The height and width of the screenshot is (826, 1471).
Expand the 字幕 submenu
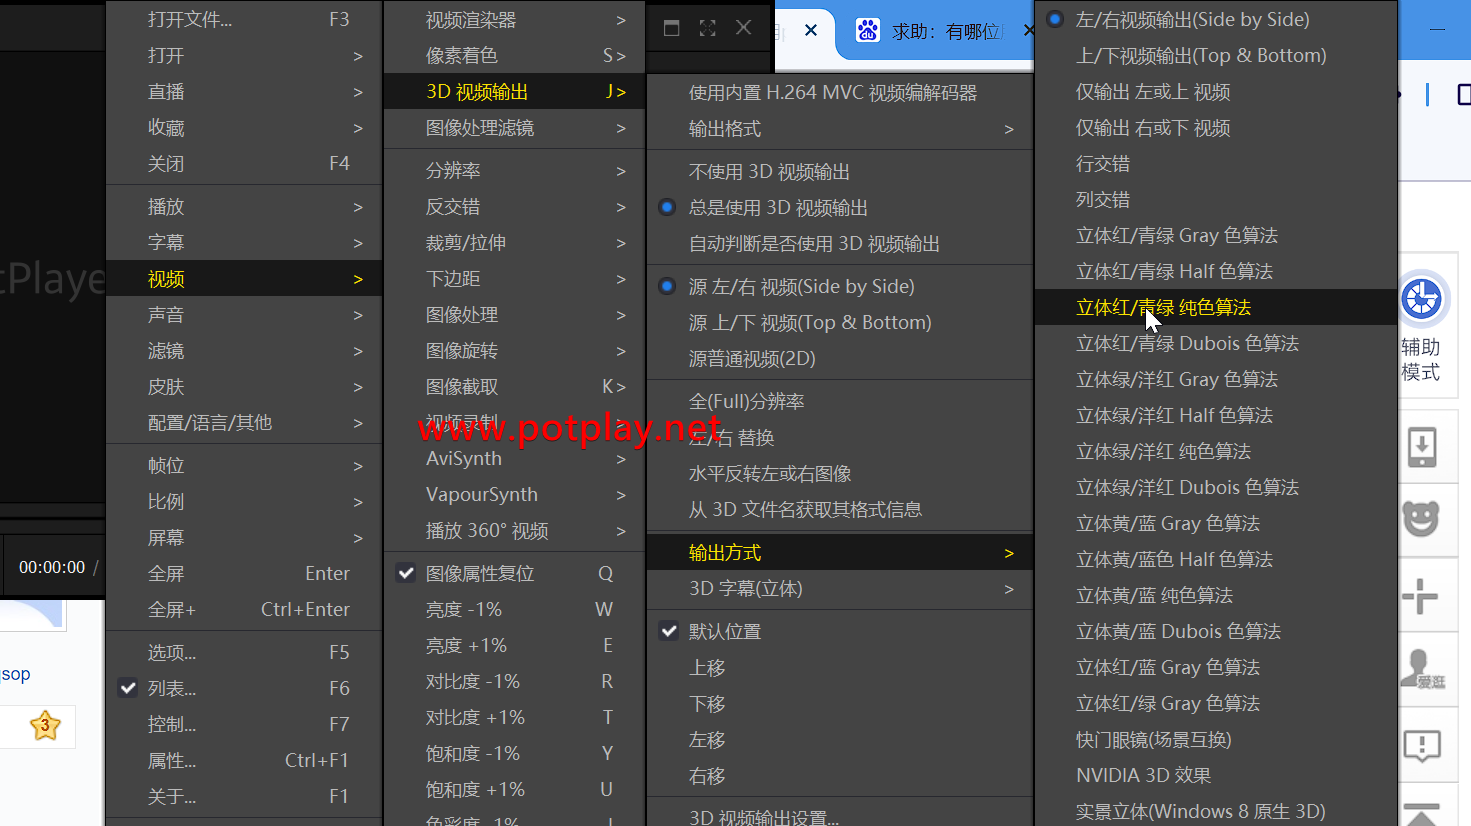click(x=244, y=243)
